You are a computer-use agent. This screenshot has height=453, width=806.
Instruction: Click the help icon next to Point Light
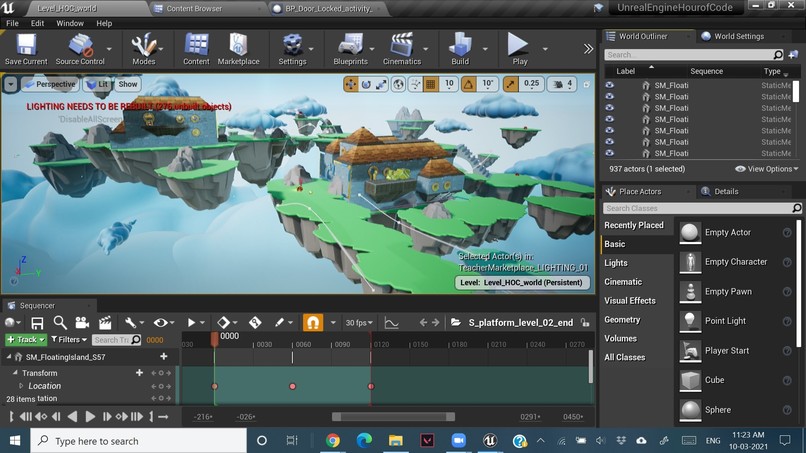click(x=786, y=321)
